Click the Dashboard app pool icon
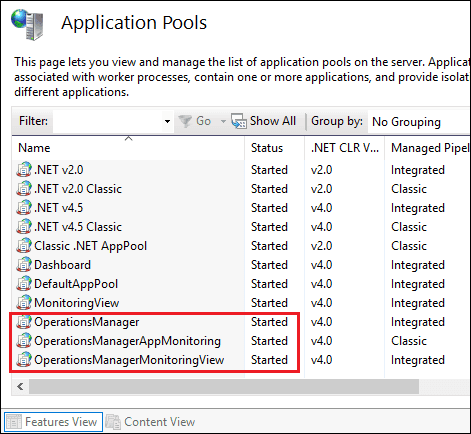This screenshot has width=471, height=434. click(x=24, y=265)
